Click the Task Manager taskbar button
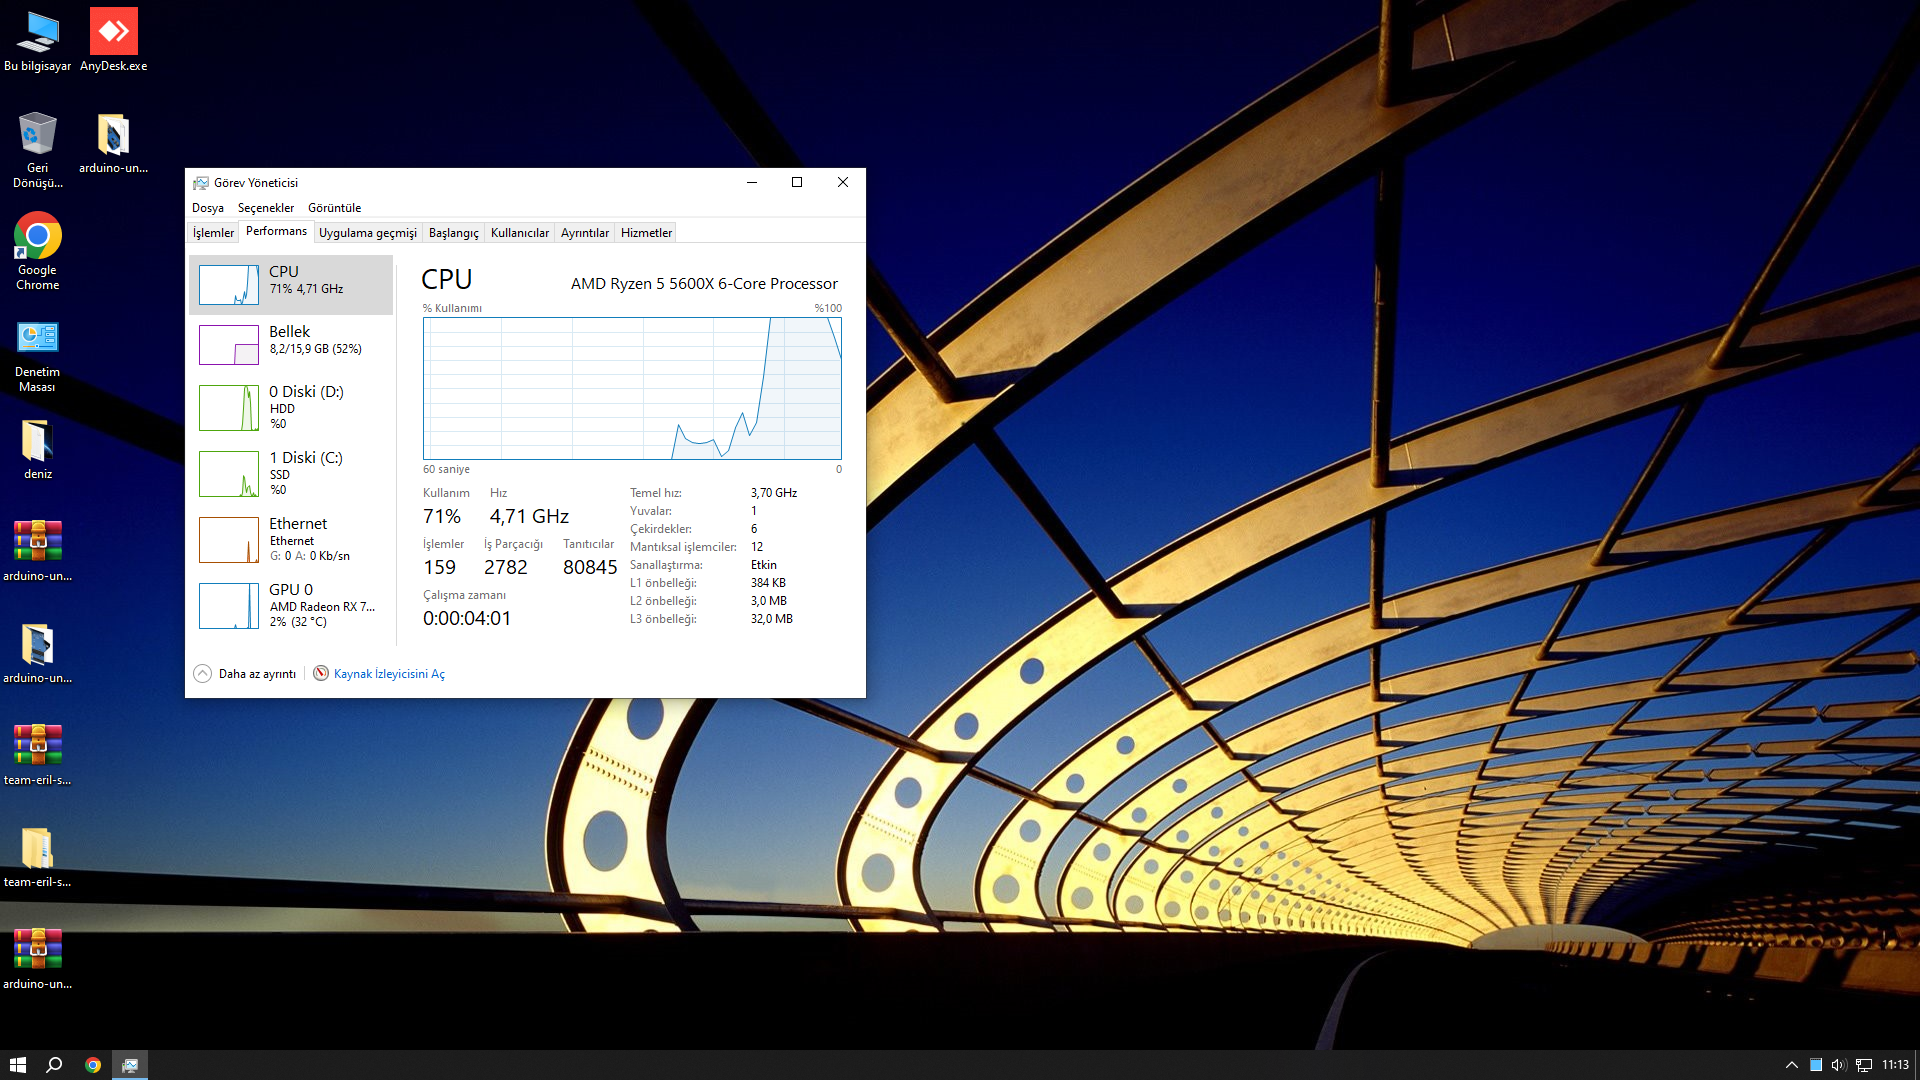 130,1065
